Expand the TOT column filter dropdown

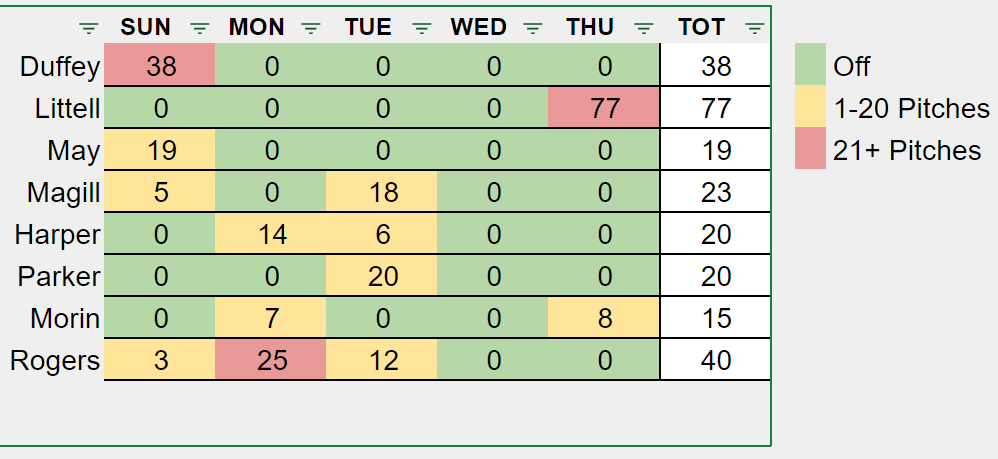(x=755, y=28)
